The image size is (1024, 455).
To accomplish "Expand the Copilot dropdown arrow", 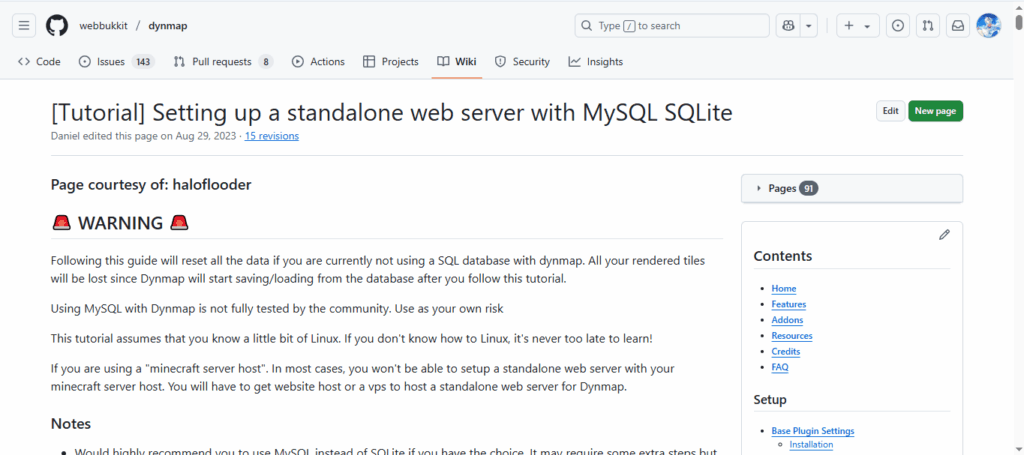I will click(x=809, y=25).
